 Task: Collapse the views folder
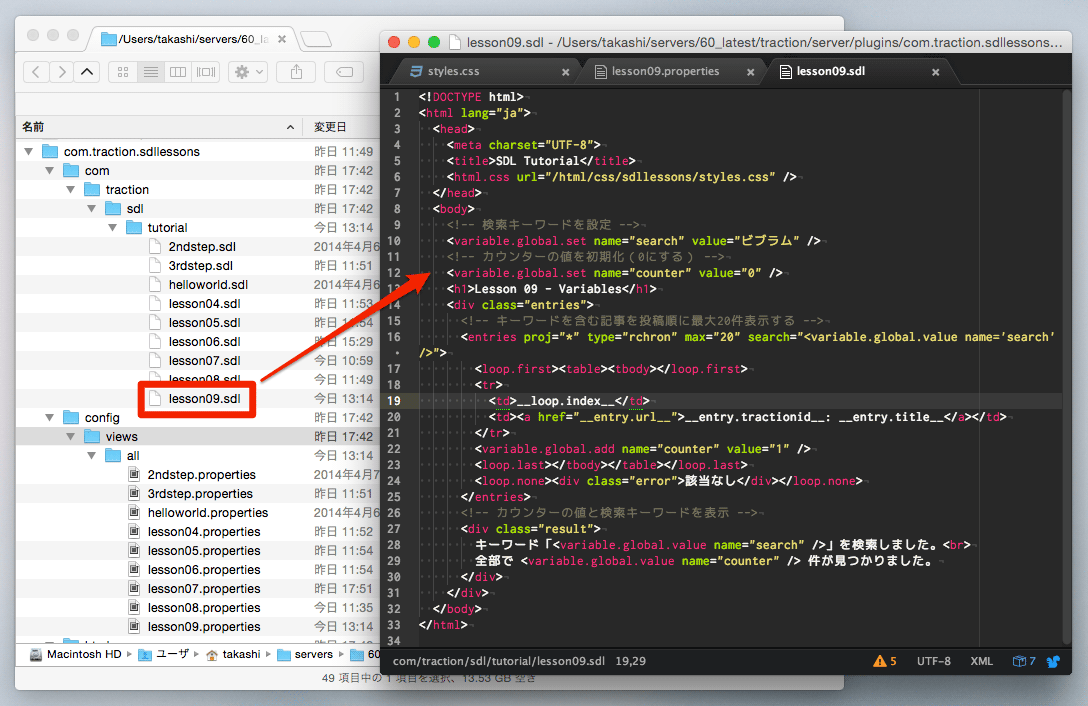click(69, 437)
